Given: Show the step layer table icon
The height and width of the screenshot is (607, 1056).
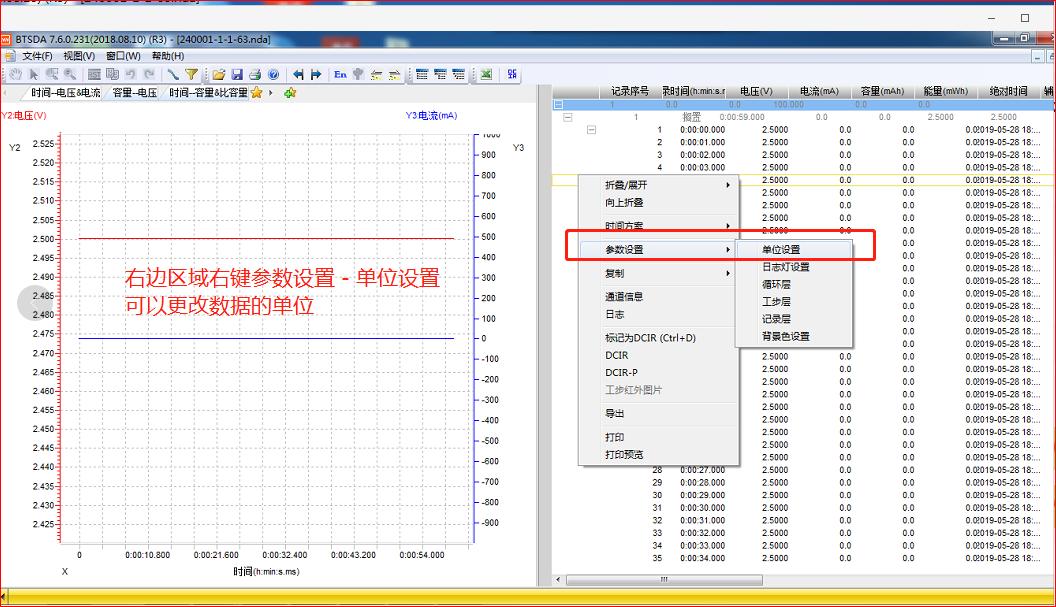Looking at the screenshot, I should point(440,74).
